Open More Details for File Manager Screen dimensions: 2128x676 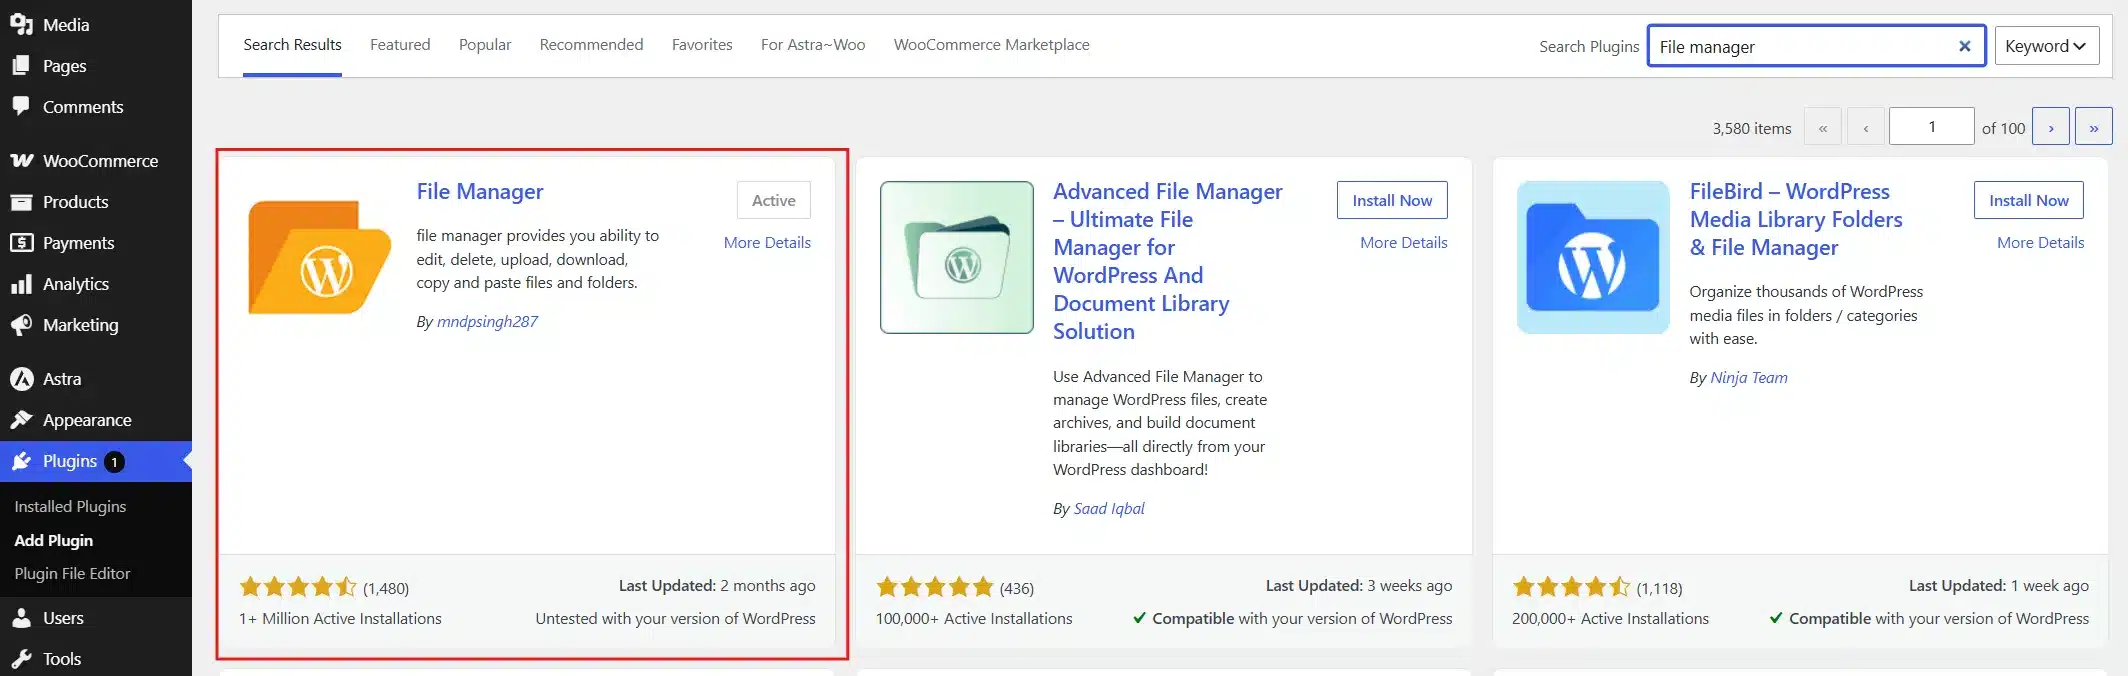coord(767,242)
